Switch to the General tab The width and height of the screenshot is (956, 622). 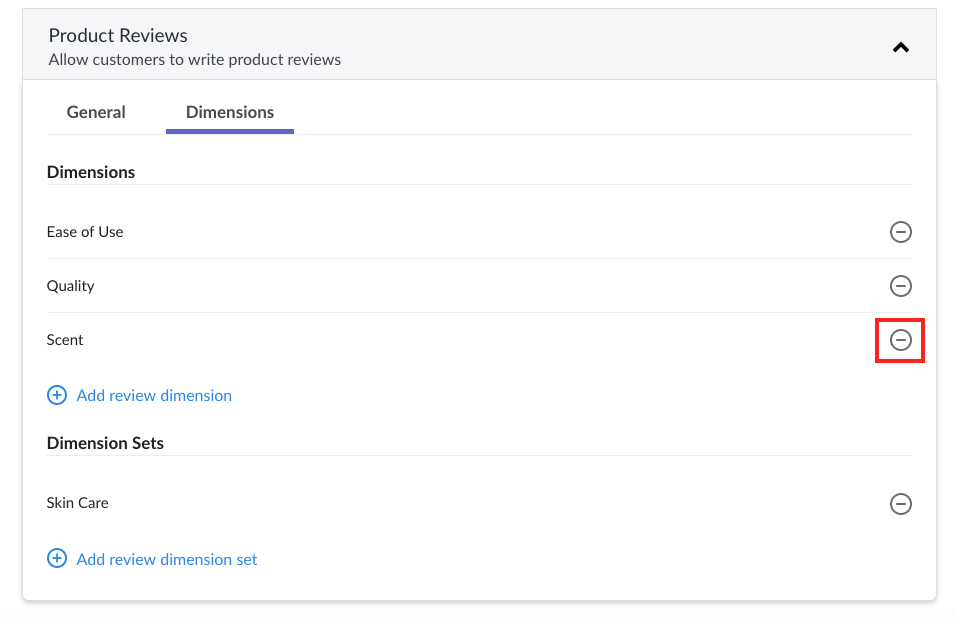[x=96, y=112]
